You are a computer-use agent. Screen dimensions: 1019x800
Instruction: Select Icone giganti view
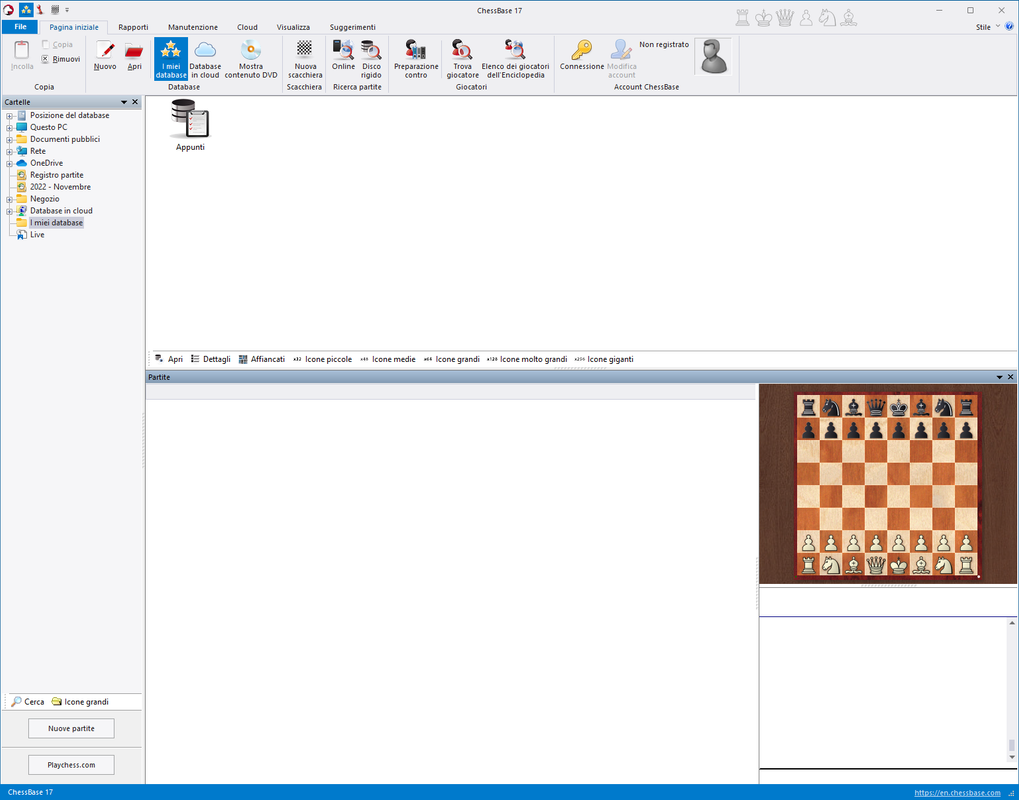604,359
